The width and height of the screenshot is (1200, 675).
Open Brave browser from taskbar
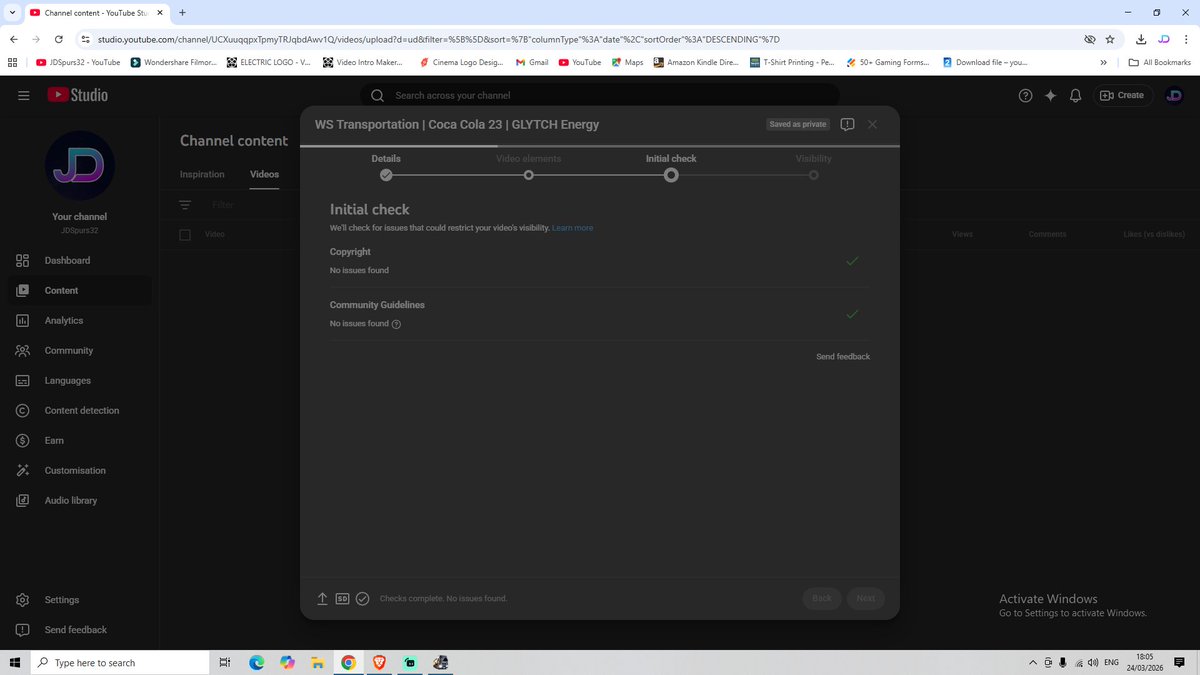tap(379, 662)
